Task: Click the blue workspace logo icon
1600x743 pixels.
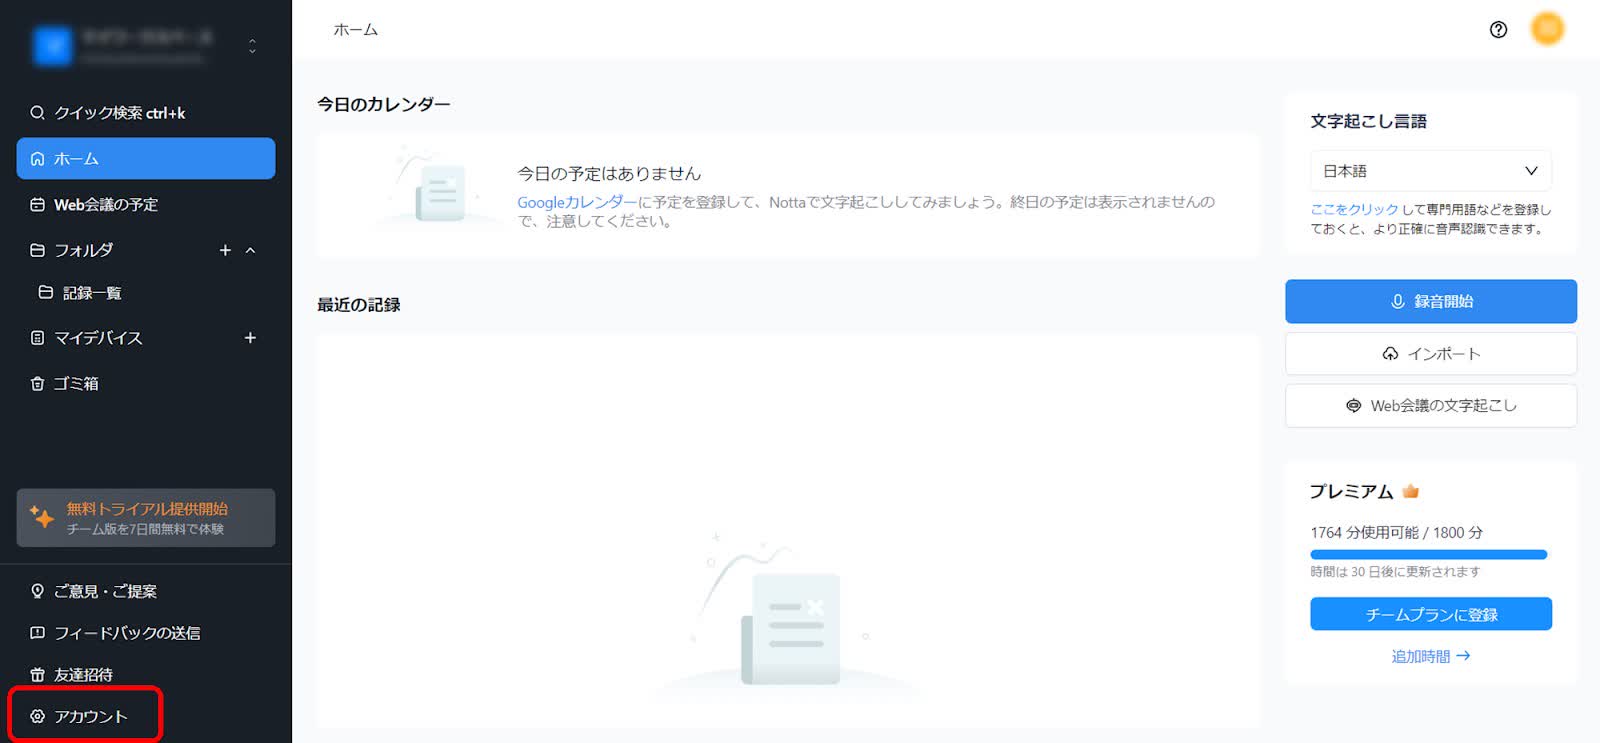Action: (x=52, y=45)
